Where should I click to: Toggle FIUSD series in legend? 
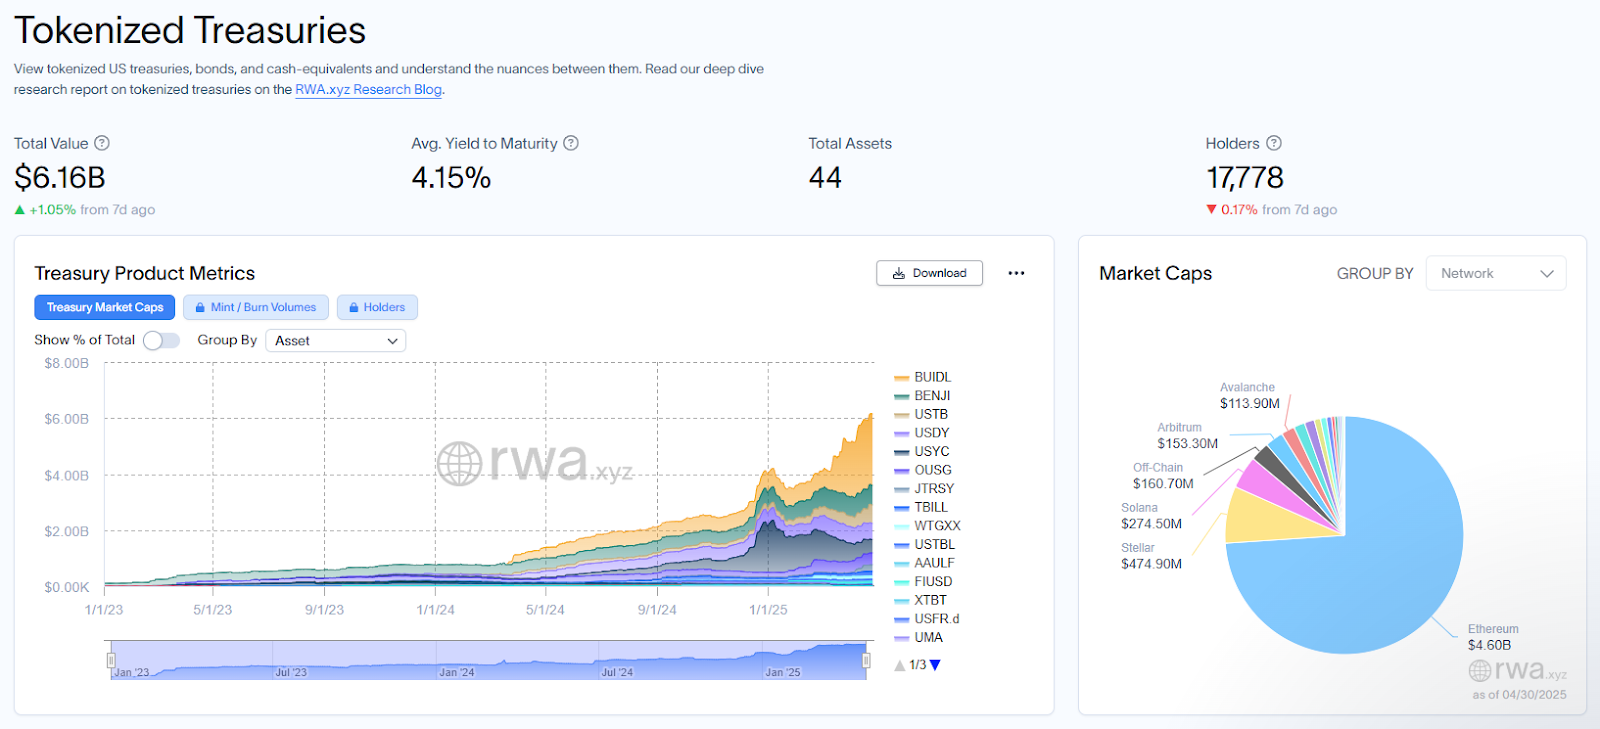tap(923, 582)
